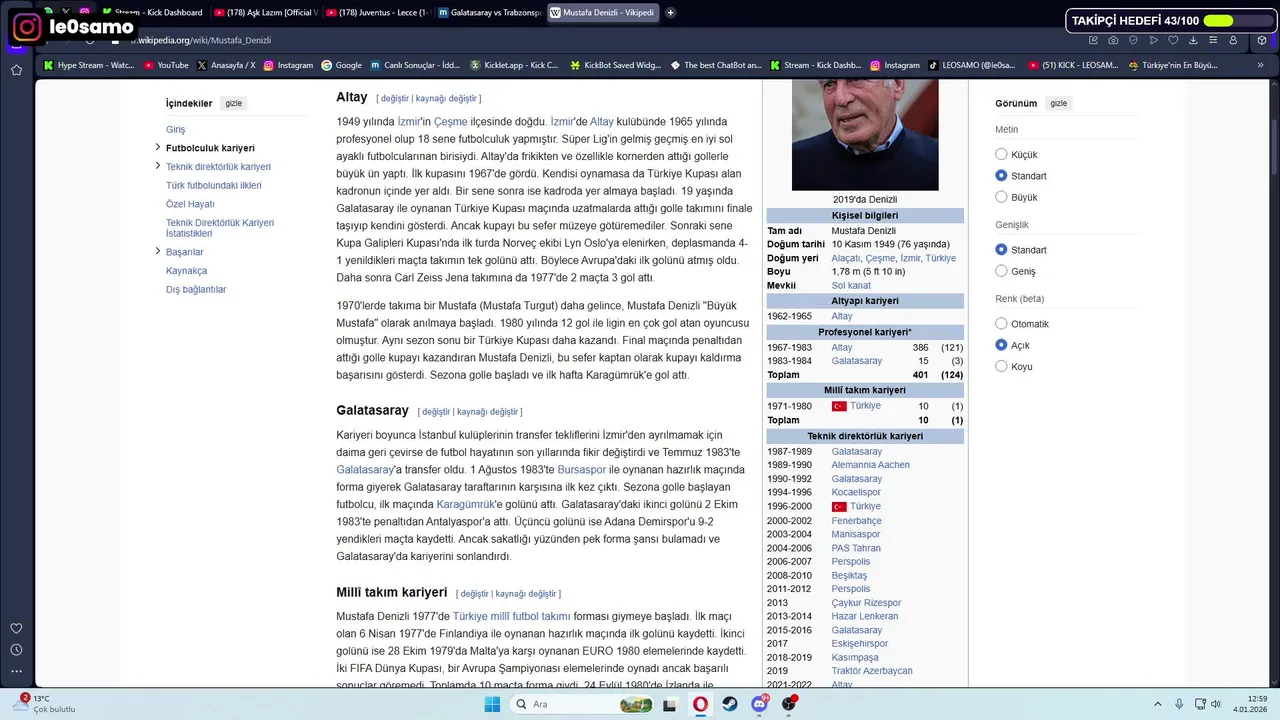
Task: Open the heart pinboards icon in sidebar
Action: [x=16, y=628]
